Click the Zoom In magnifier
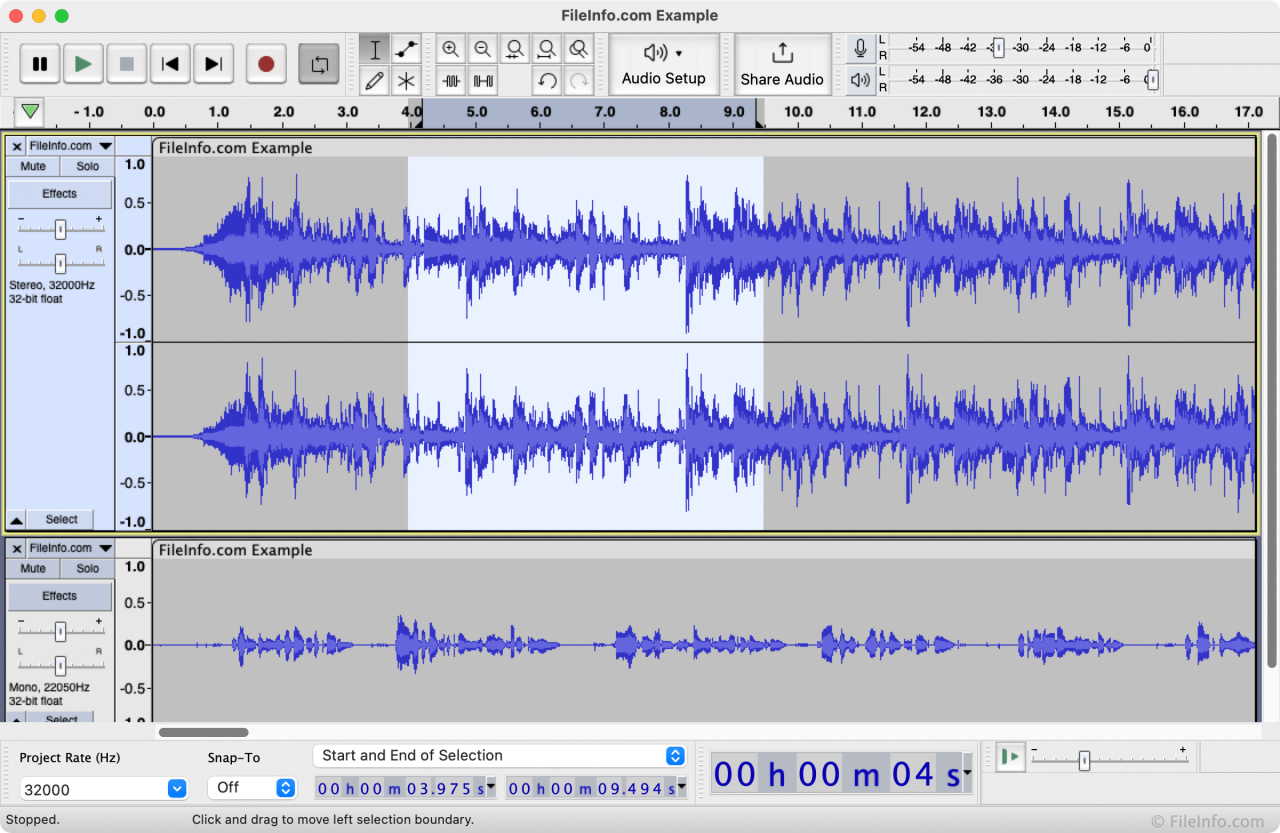1280x833 pixels. [451, 49]
